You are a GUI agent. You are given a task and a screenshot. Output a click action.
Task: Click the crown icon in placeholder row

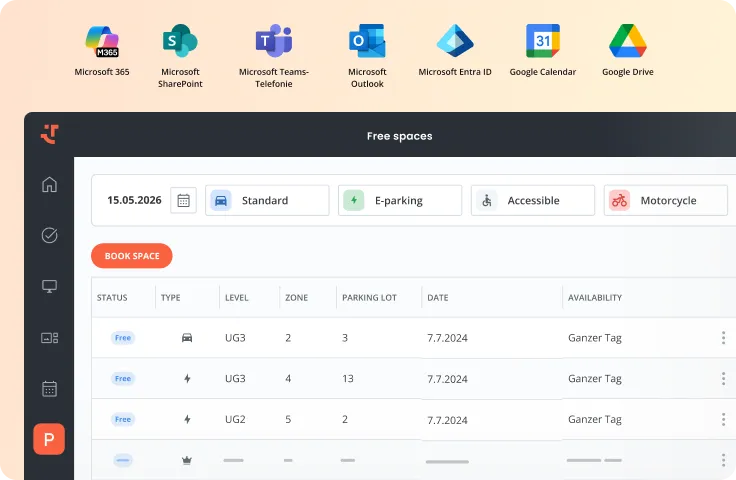pos(187,460)
